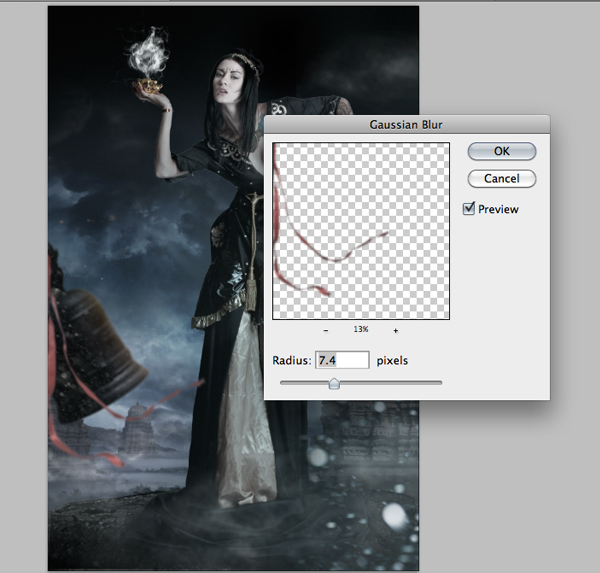Sample the white smoke above the golden bowl
Screen dimensions: 600x573
[148, 54]
